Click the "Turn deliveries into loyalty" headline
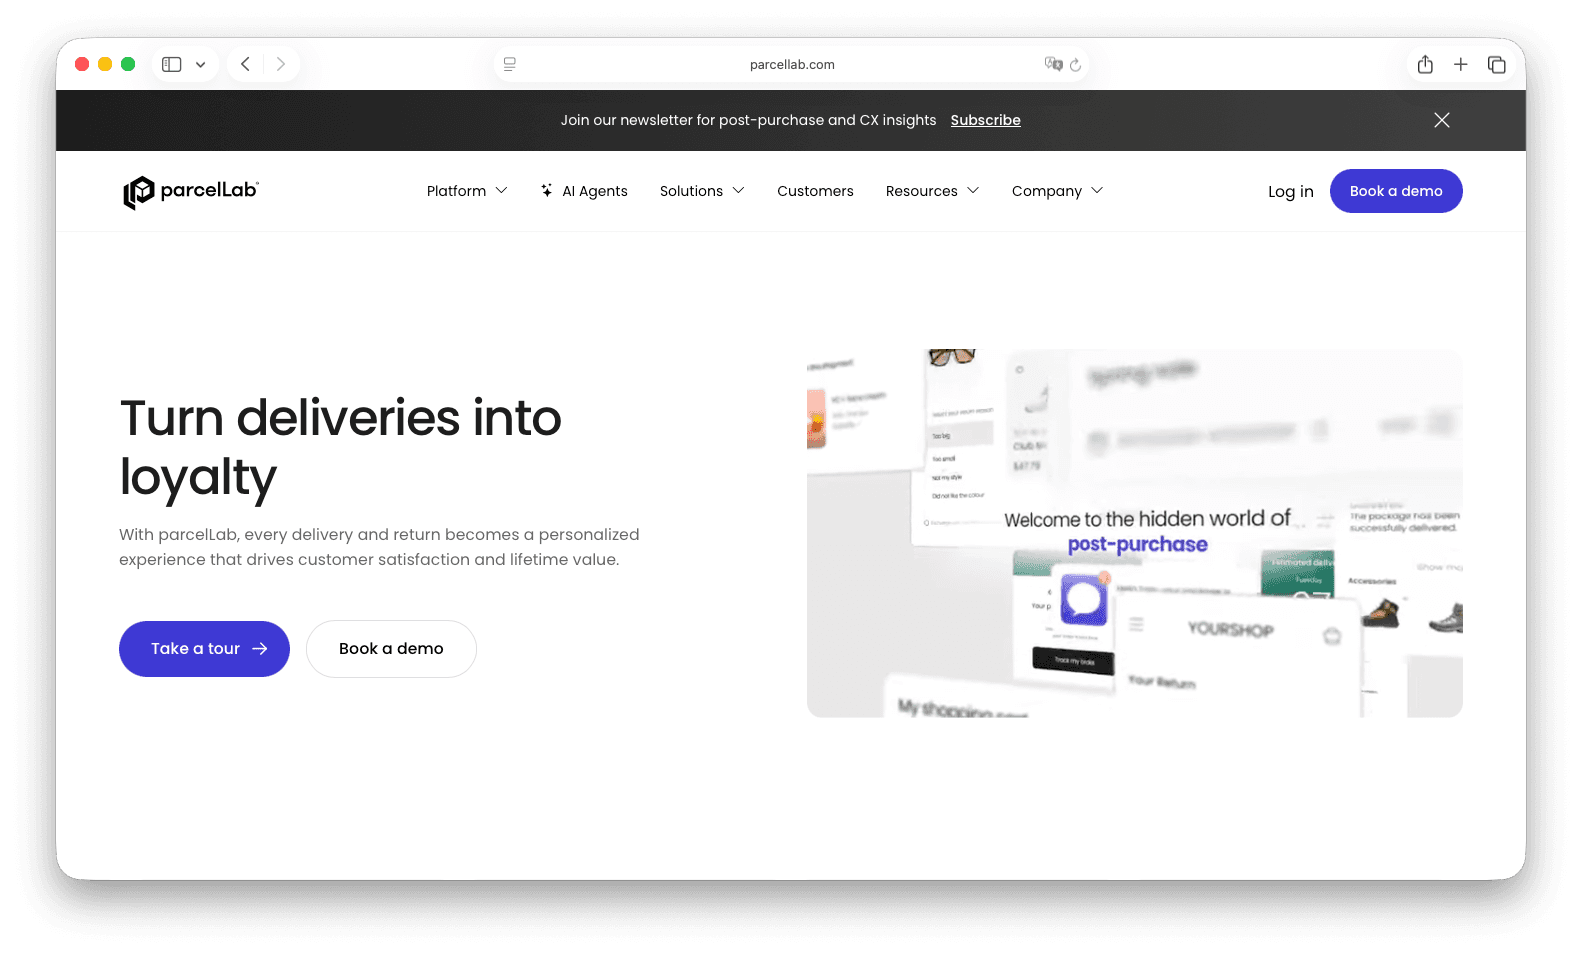 (341, 447)
